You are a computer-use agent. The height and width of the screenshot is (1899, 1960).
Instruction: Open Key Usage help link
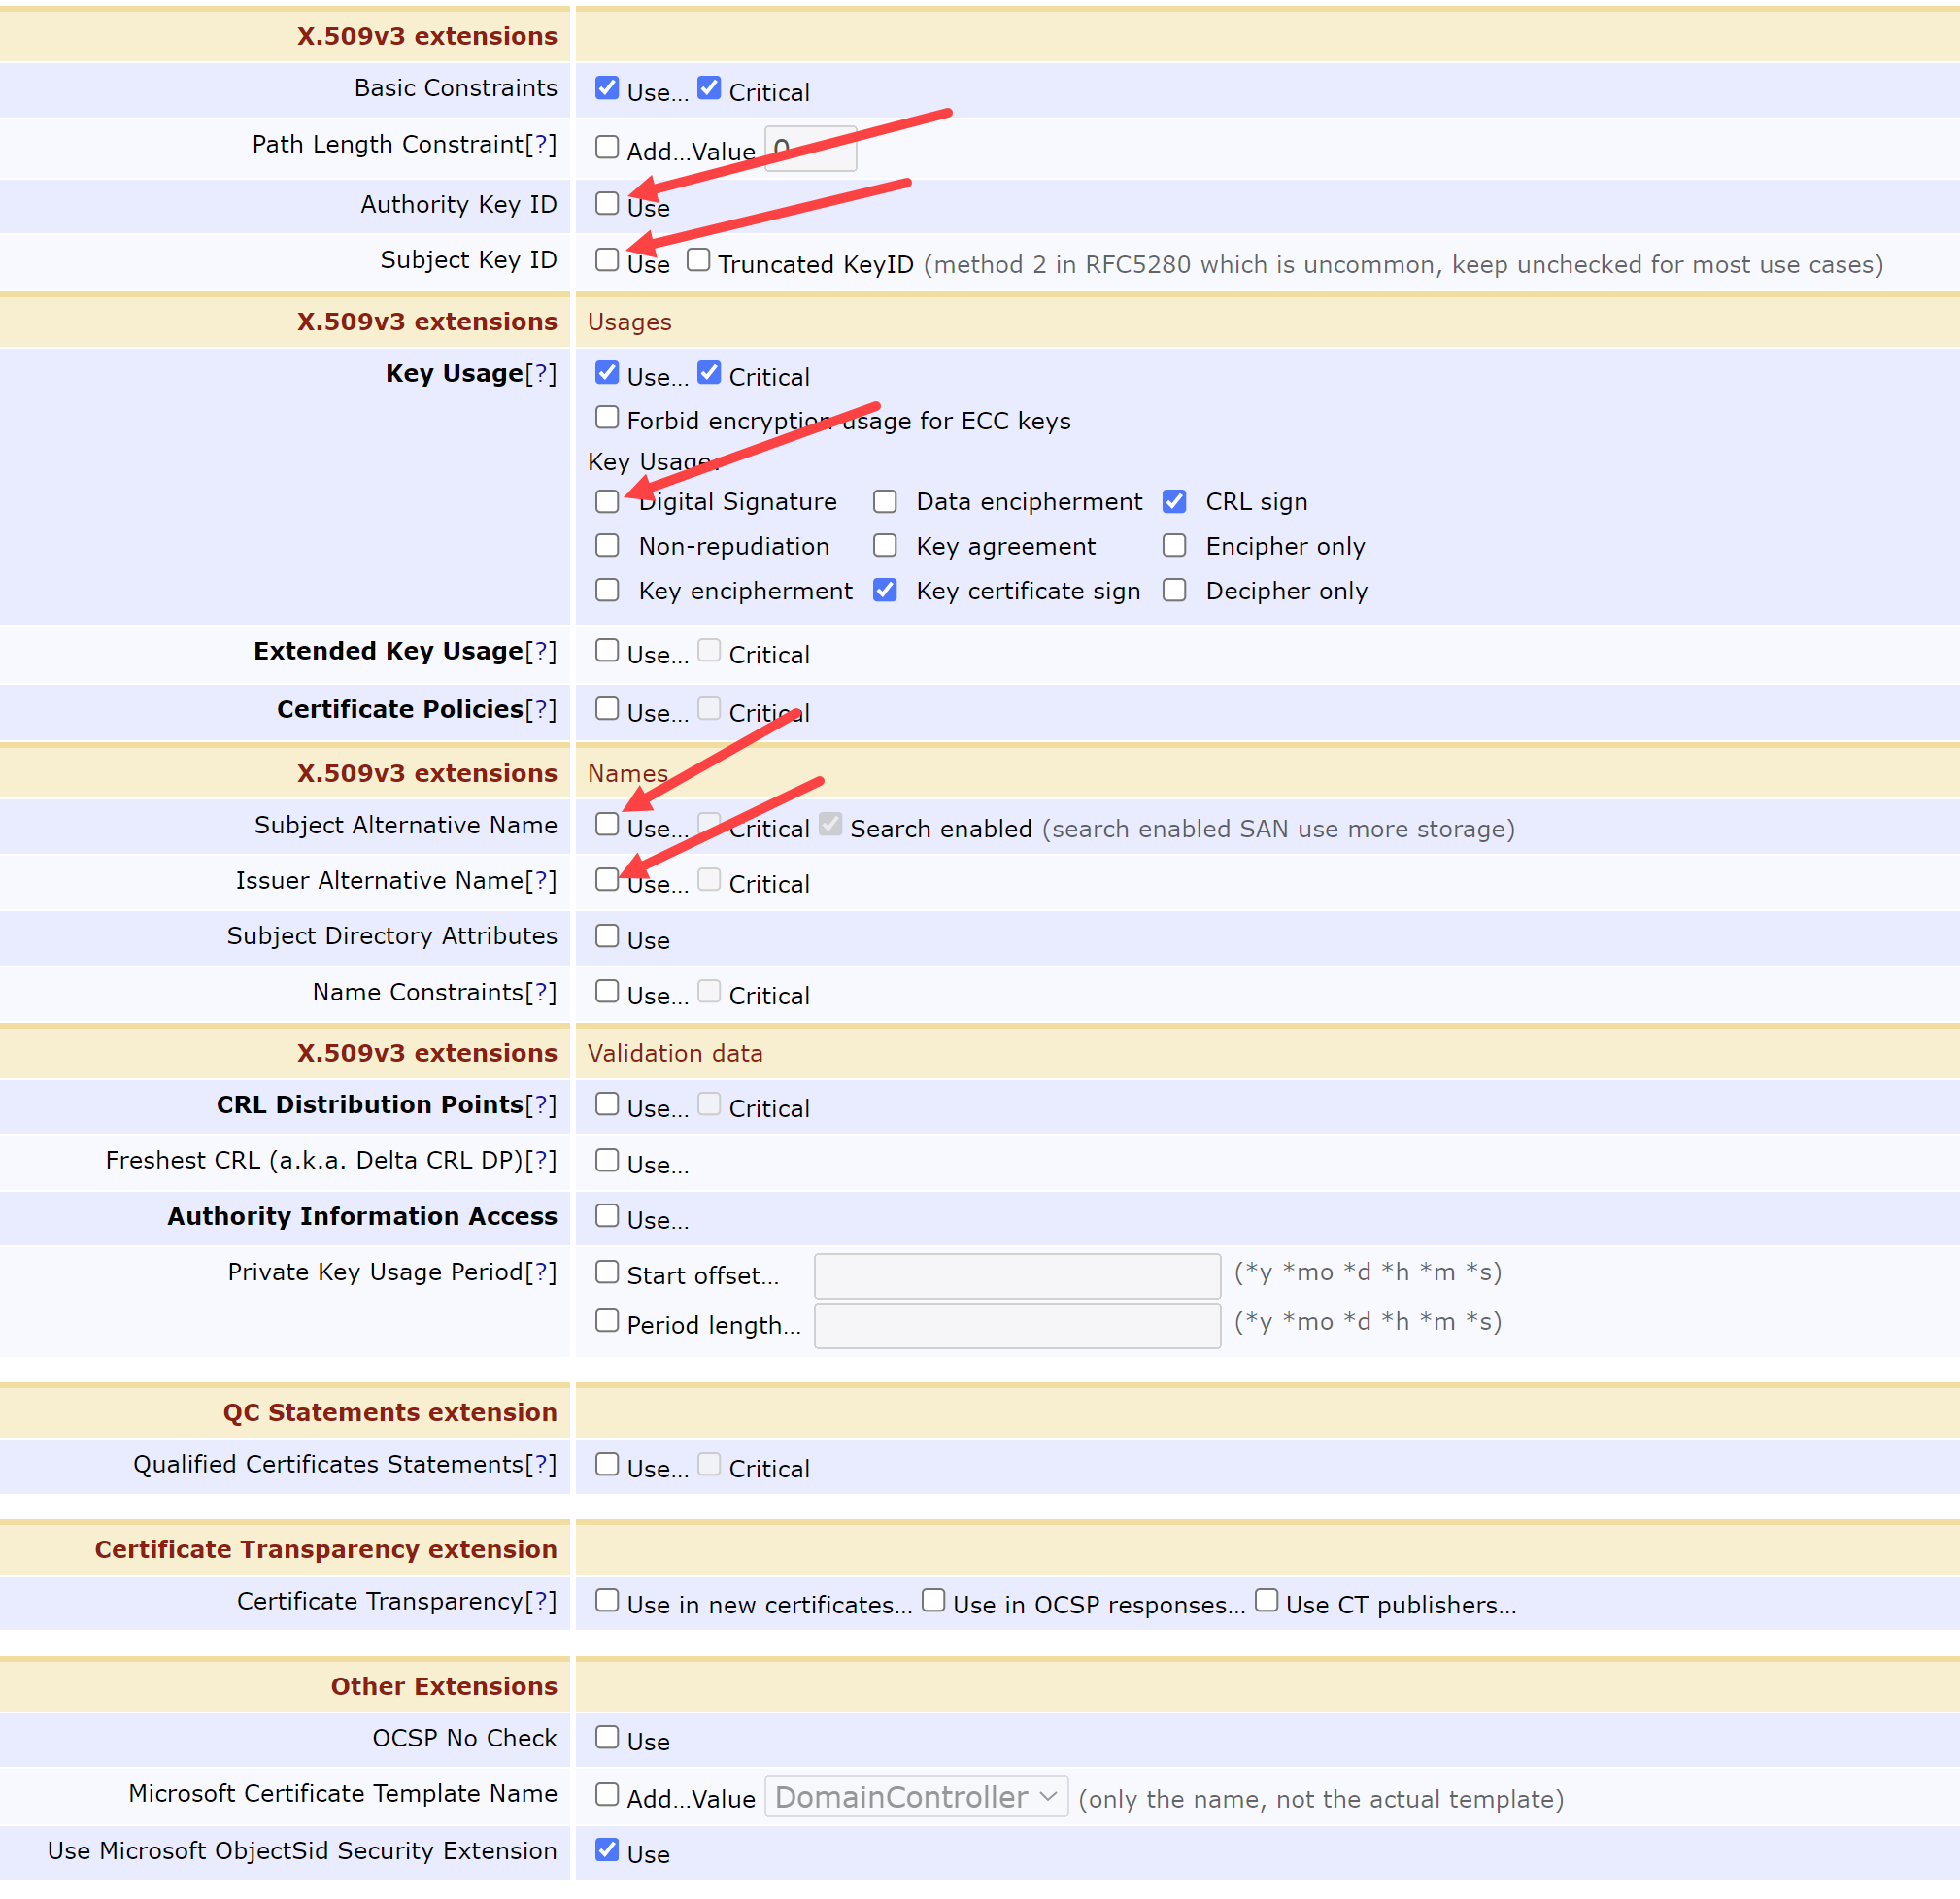tap(541, 374)
